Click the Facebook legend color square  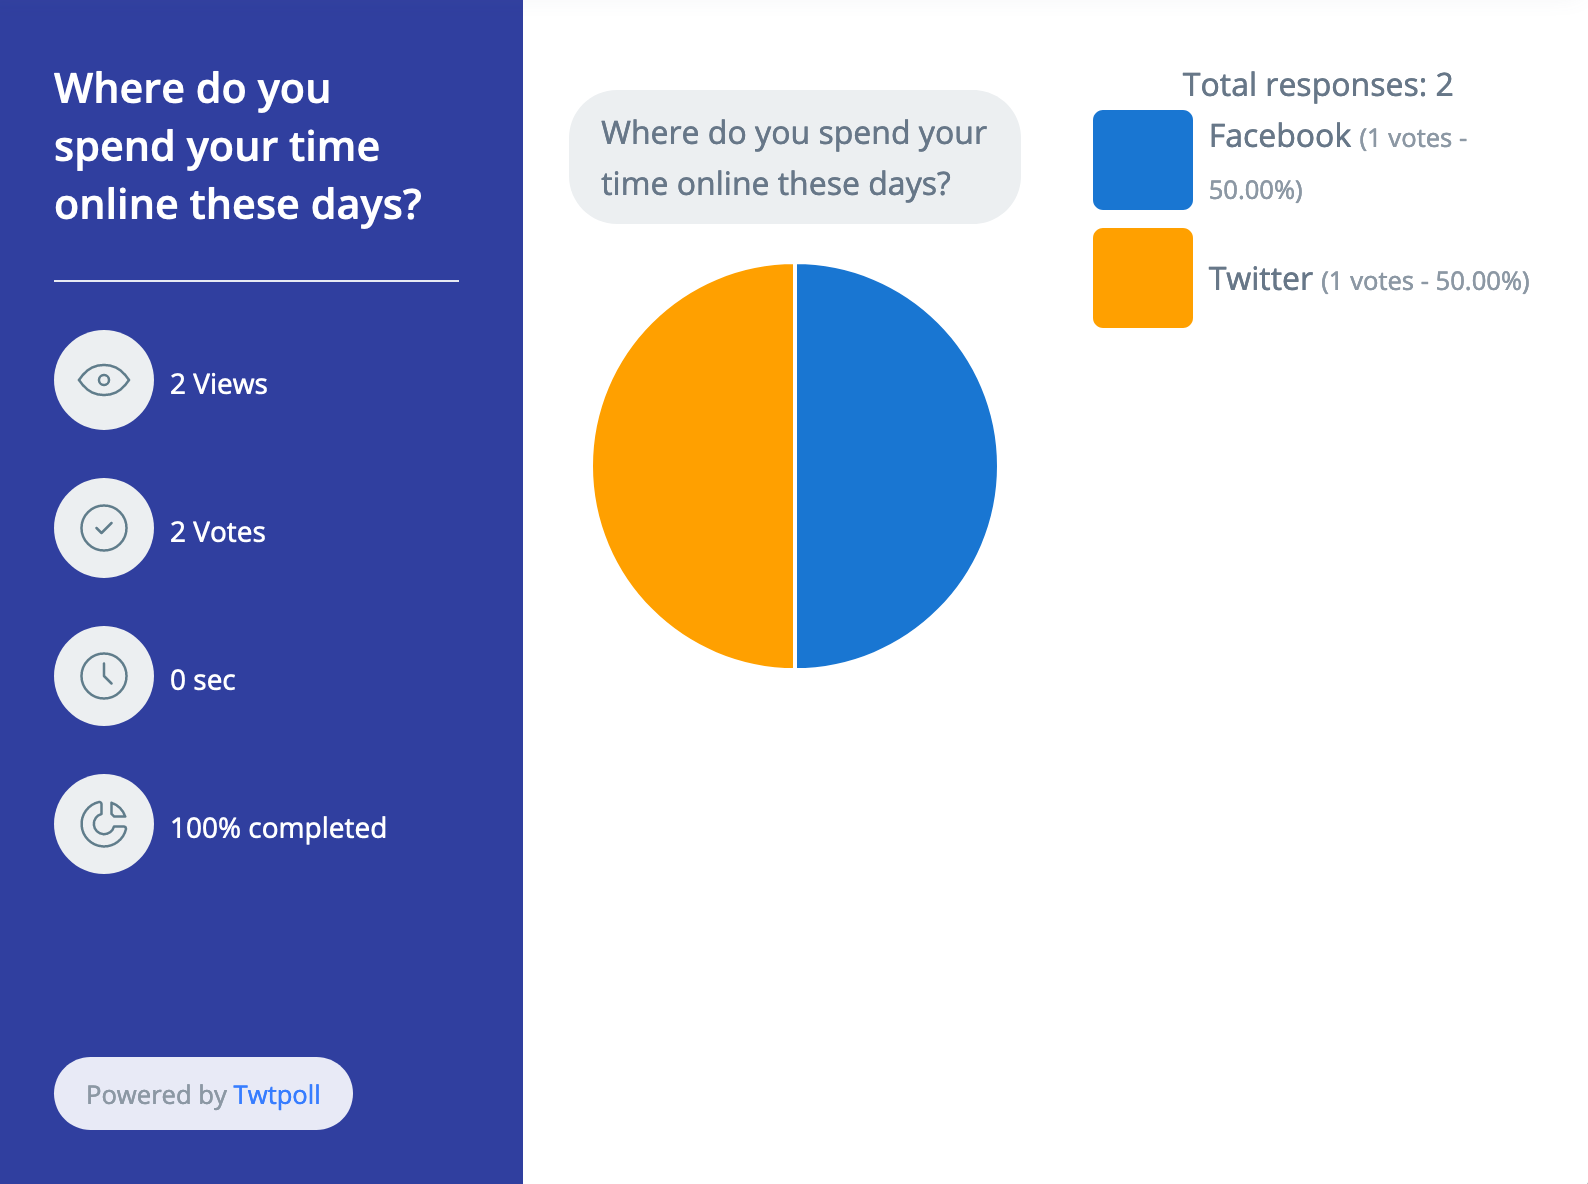pyautogui.click(x=1142, y=159)
